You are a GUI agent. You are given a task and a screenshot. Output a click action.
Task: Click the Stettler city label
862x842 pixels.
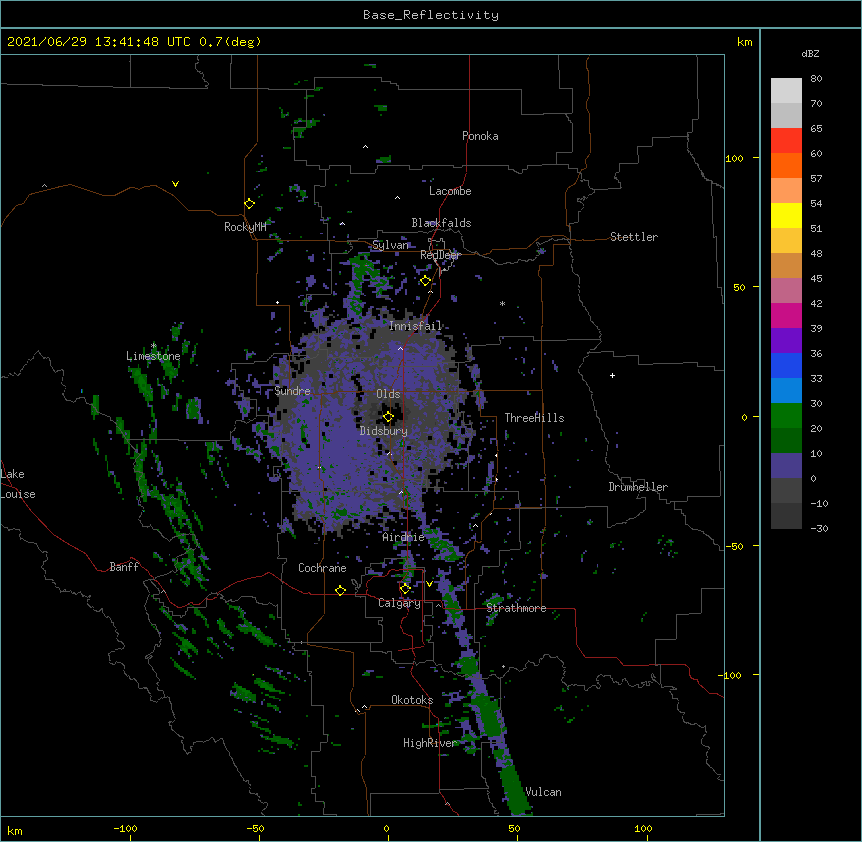click(634, 237)
